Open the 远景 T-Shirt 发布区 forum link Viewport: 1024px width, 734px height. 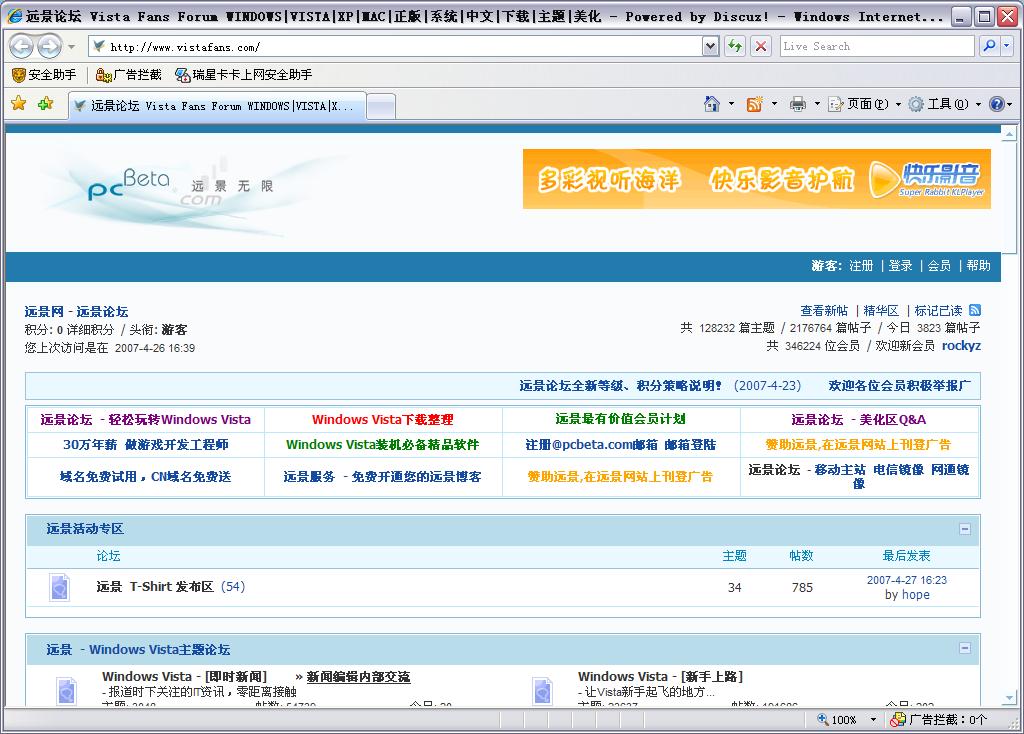tap(155, 587)
